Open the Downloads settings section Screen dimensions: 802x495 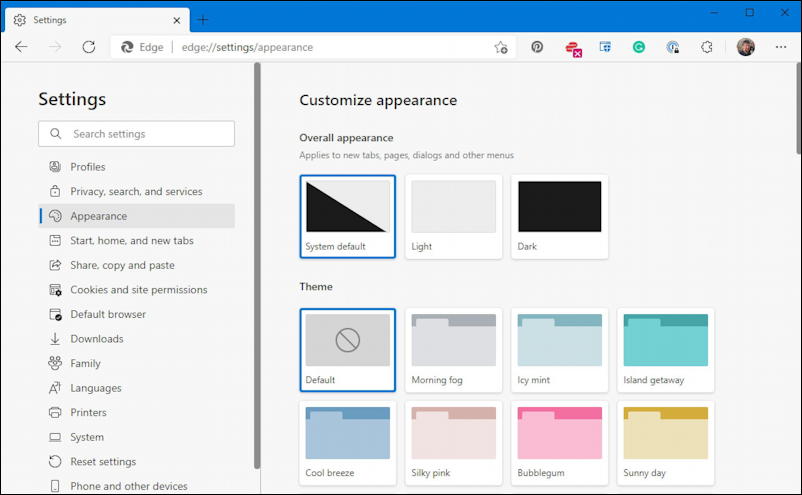(97, 339)
